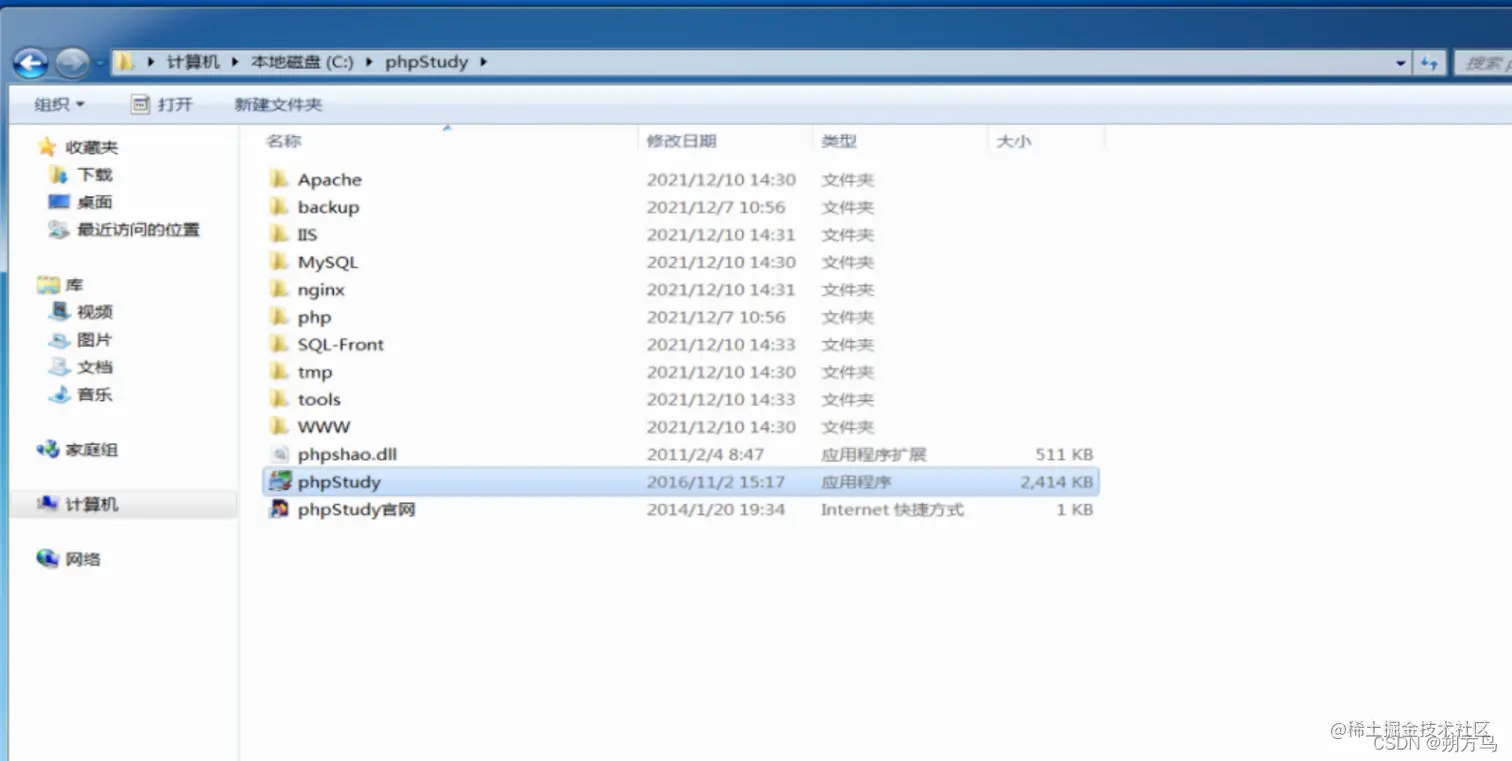Open 视频 library in the navigation pane
This screenshot has height=761, width=1512.
[x=95, y=312]
